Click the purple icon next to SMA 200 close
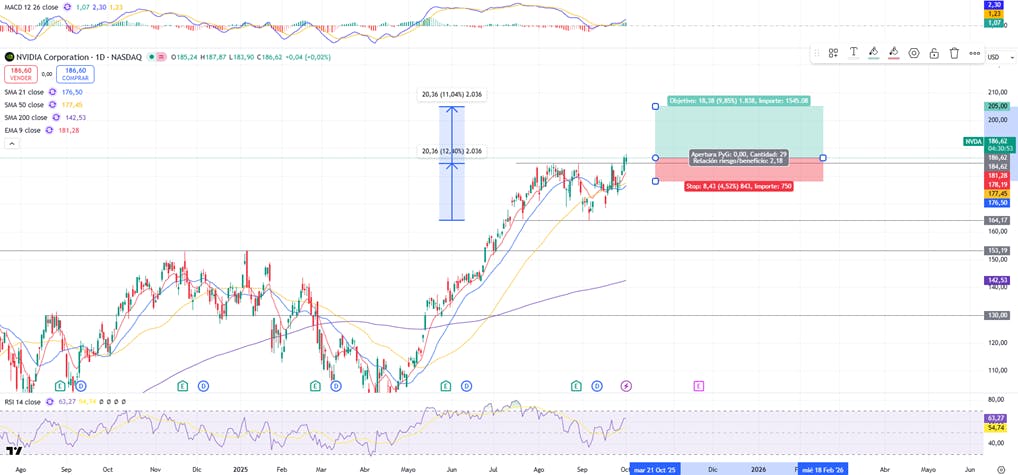This screenshot has height=475, width=1018. 56,117
